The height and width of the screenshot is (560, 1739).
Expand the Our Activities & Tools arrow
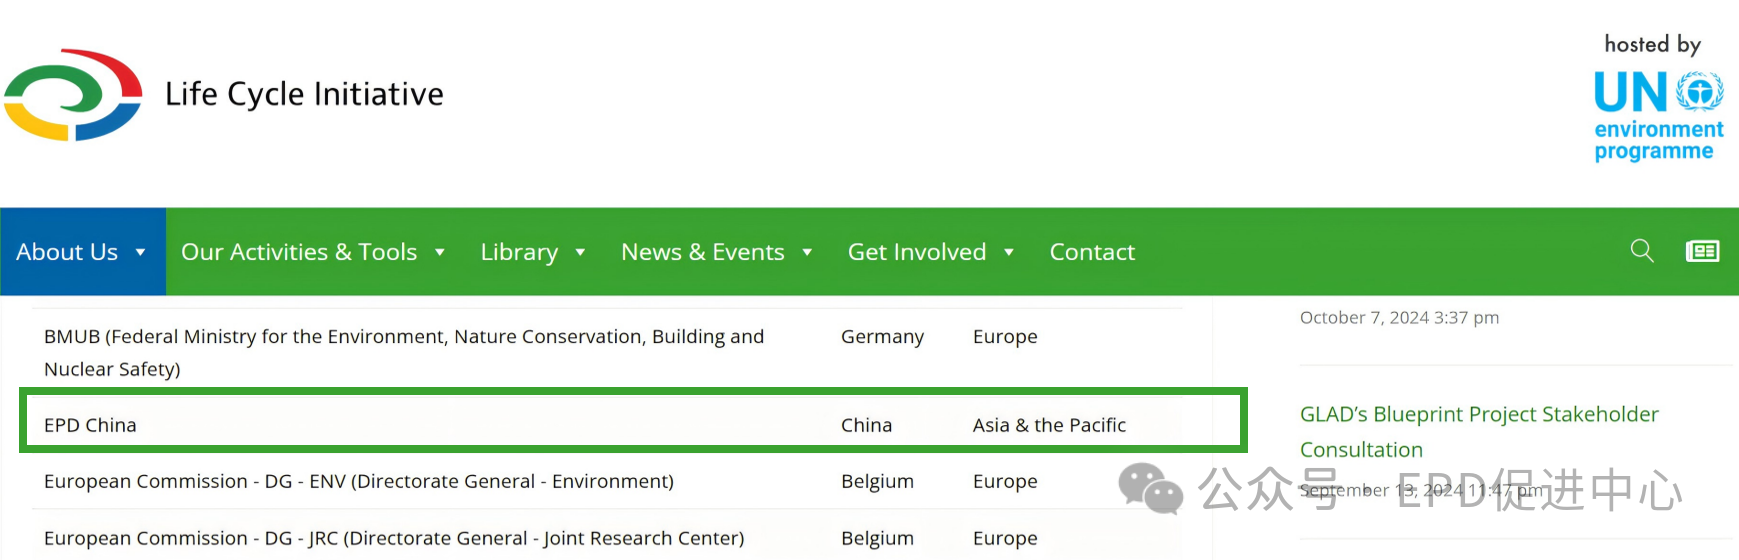click(439, 252)
